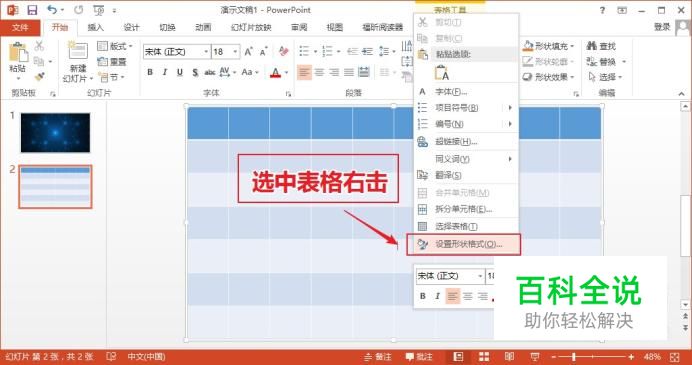692x365 pixels.
Task: Click the Undo arrow icon
Action: (52, 10)
